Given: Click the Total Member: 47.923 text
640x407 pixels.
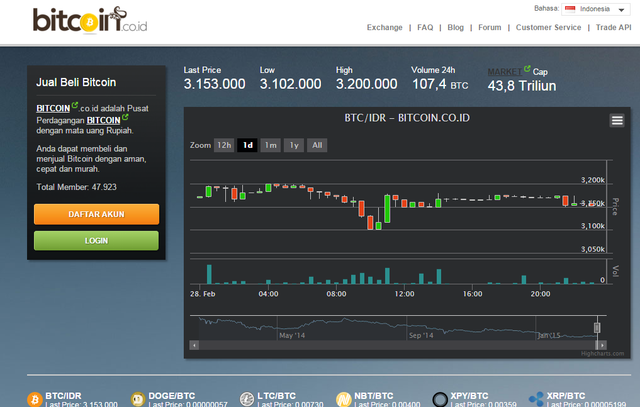Looking at the screenshot, I should (x=76, y=187).
